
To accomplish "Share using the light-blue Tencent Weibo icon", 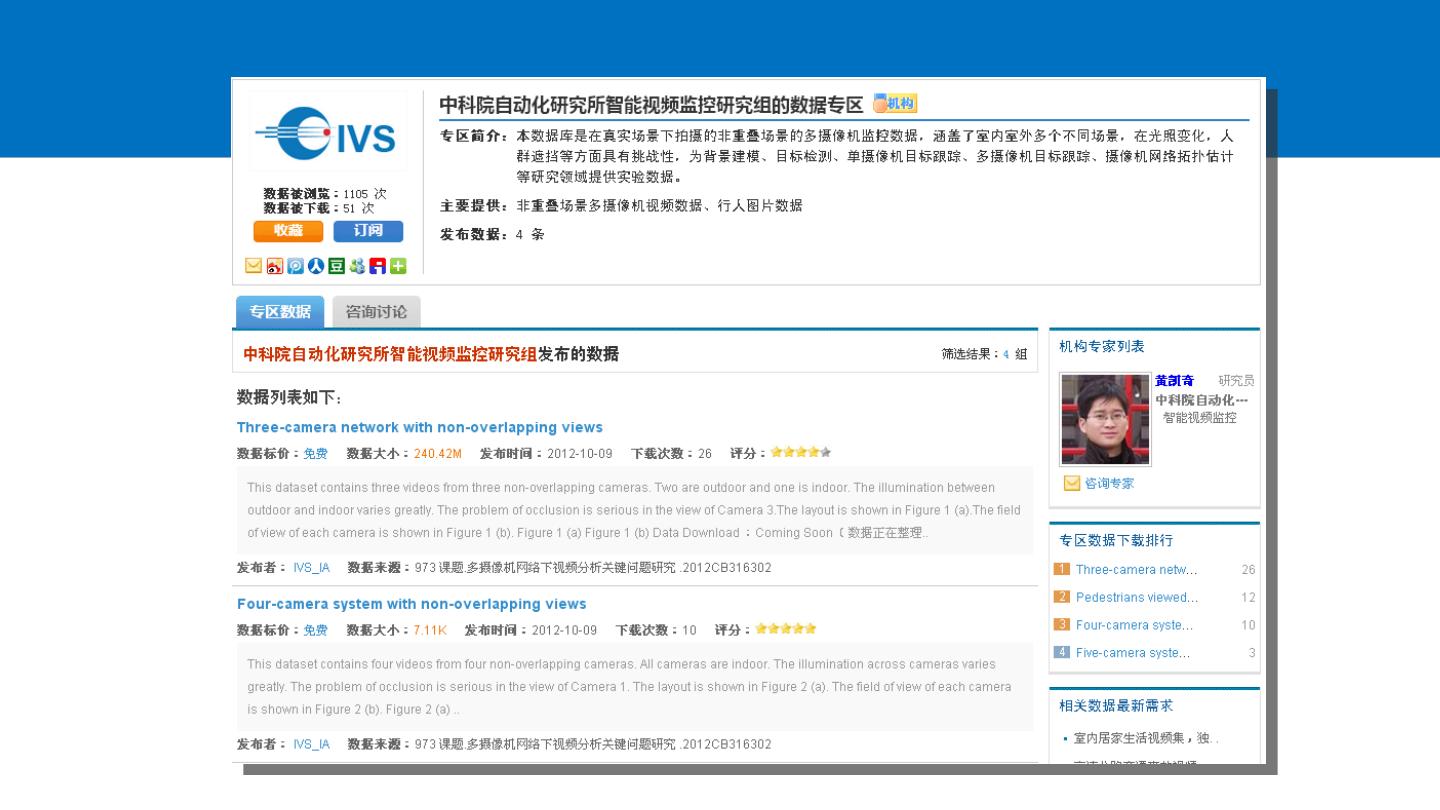I will pos(296,266).
